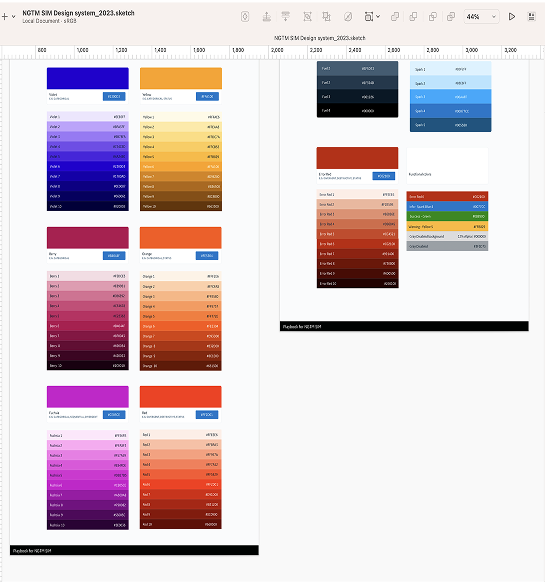The image size is (545, 585).
Task: Click the rightmost view options toolbar icon
Action: tap(532, 16)
